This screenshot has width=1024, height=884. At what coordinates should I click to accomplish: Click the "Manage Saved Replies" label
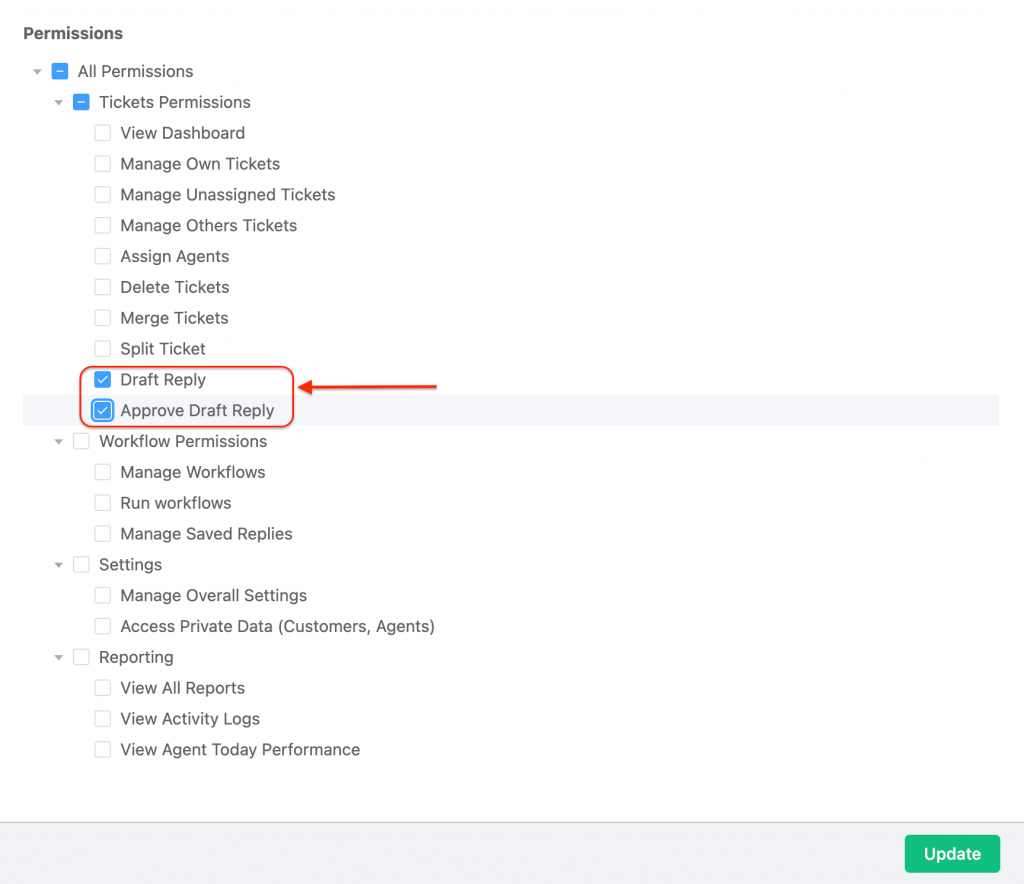click(x=206, y=533)
